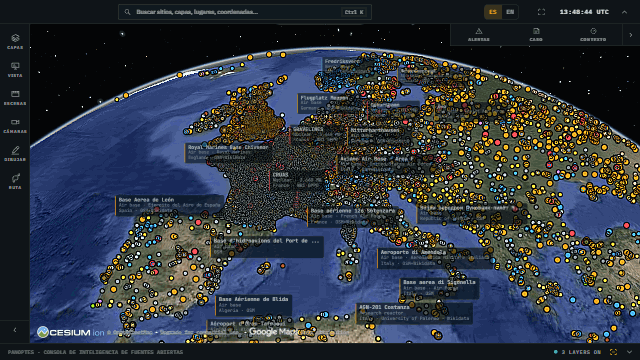Click the '2 LAYERS ON' status indicator
640x360 pixels.
(578, 352)
